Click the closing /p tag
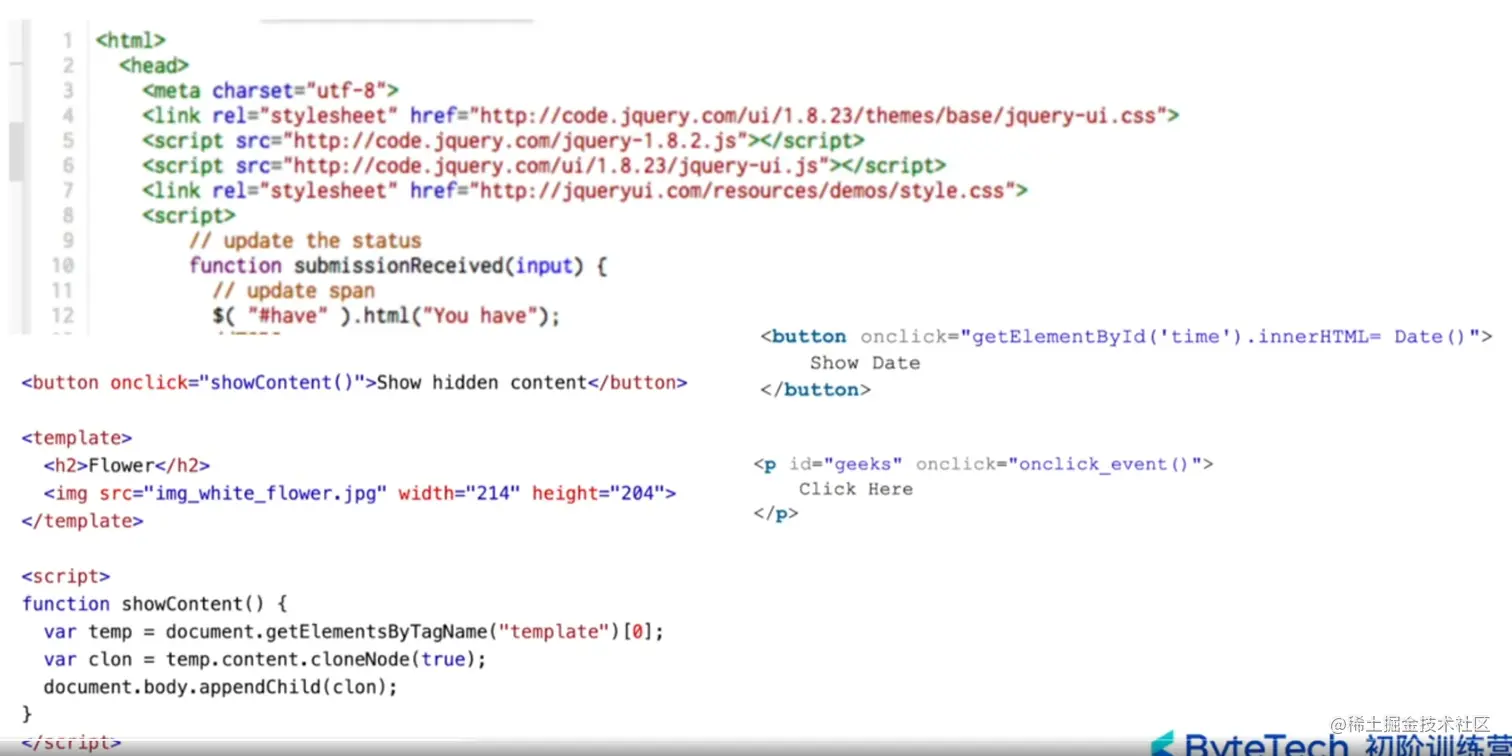 tap(776, 514)
